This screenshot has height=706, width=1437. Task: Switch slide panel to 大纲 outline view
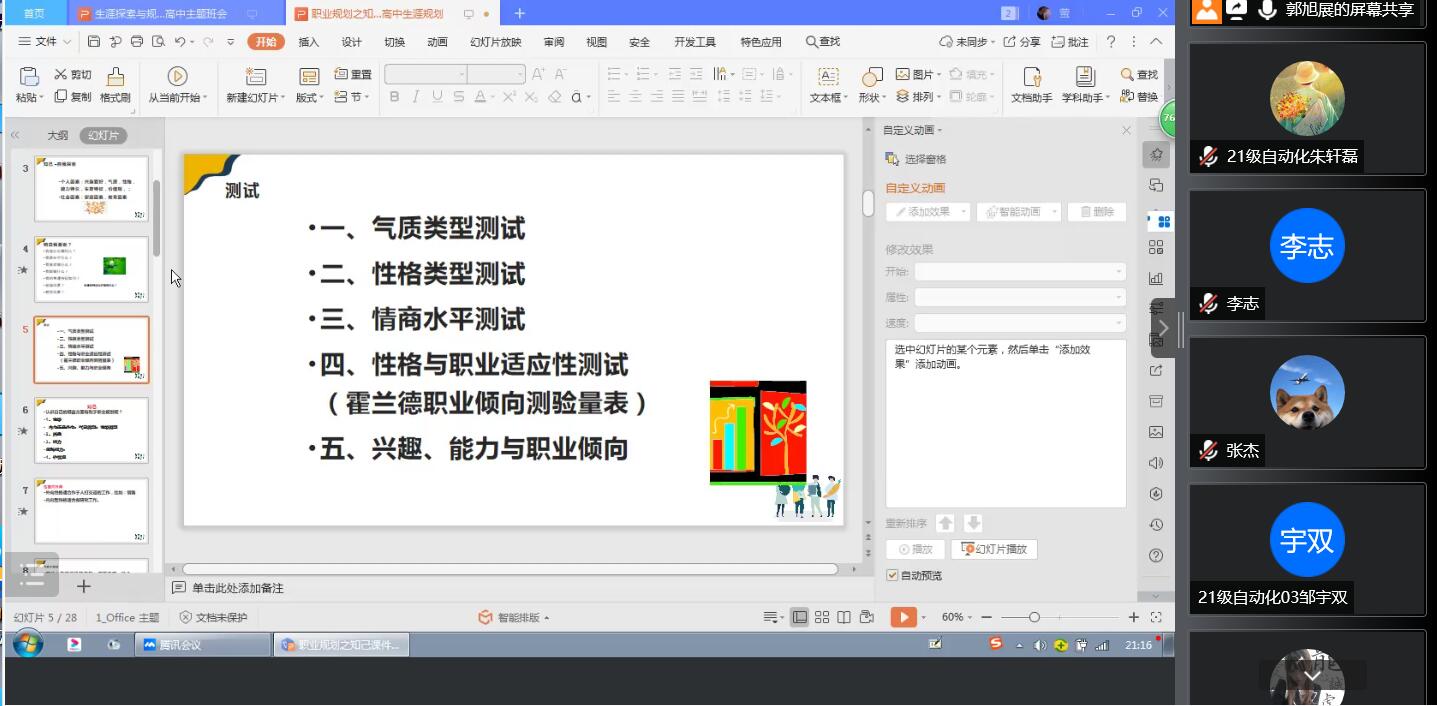pos(57,136)
